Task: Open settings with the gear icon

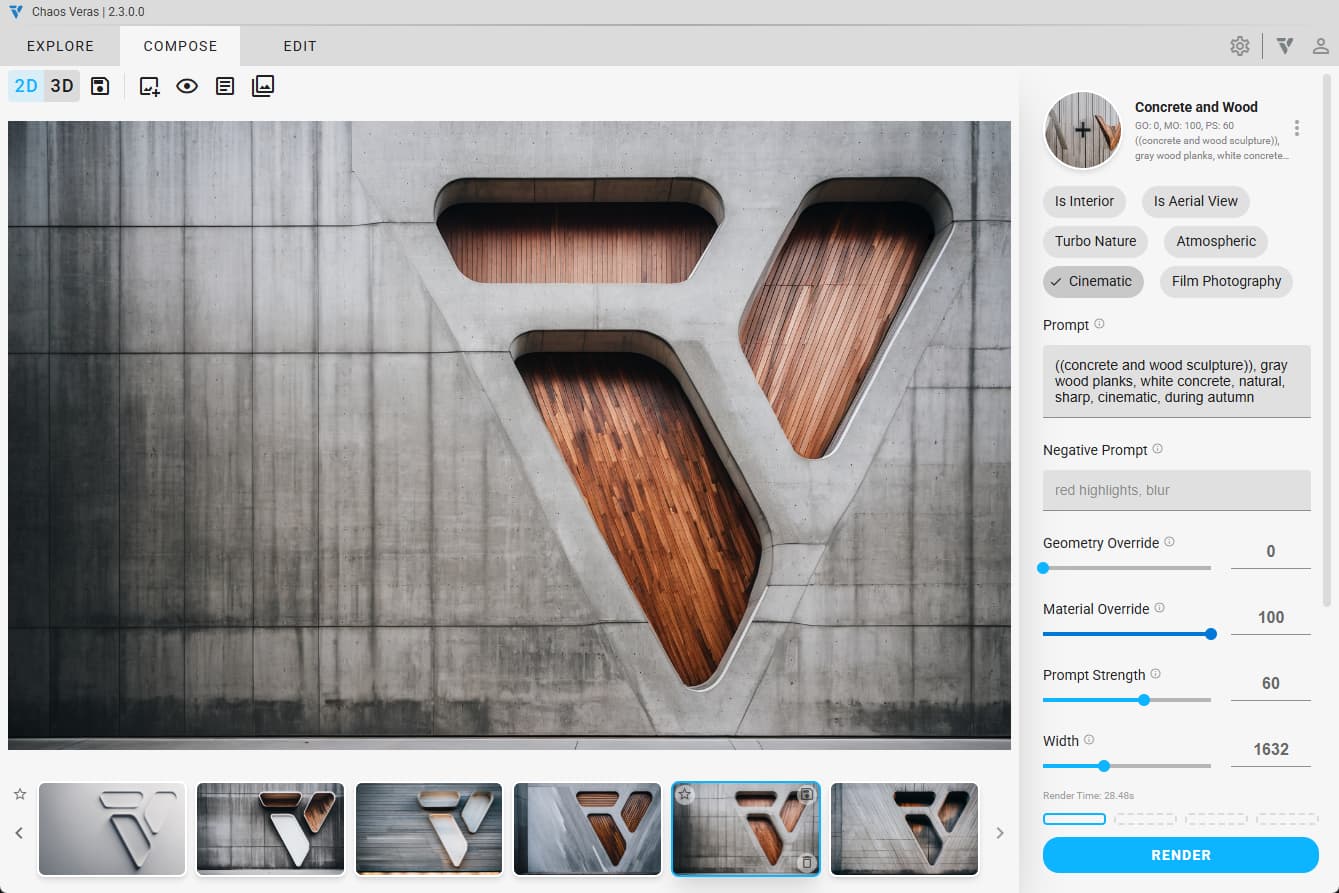Action: pyautogui.click(x=1240, y=46)
